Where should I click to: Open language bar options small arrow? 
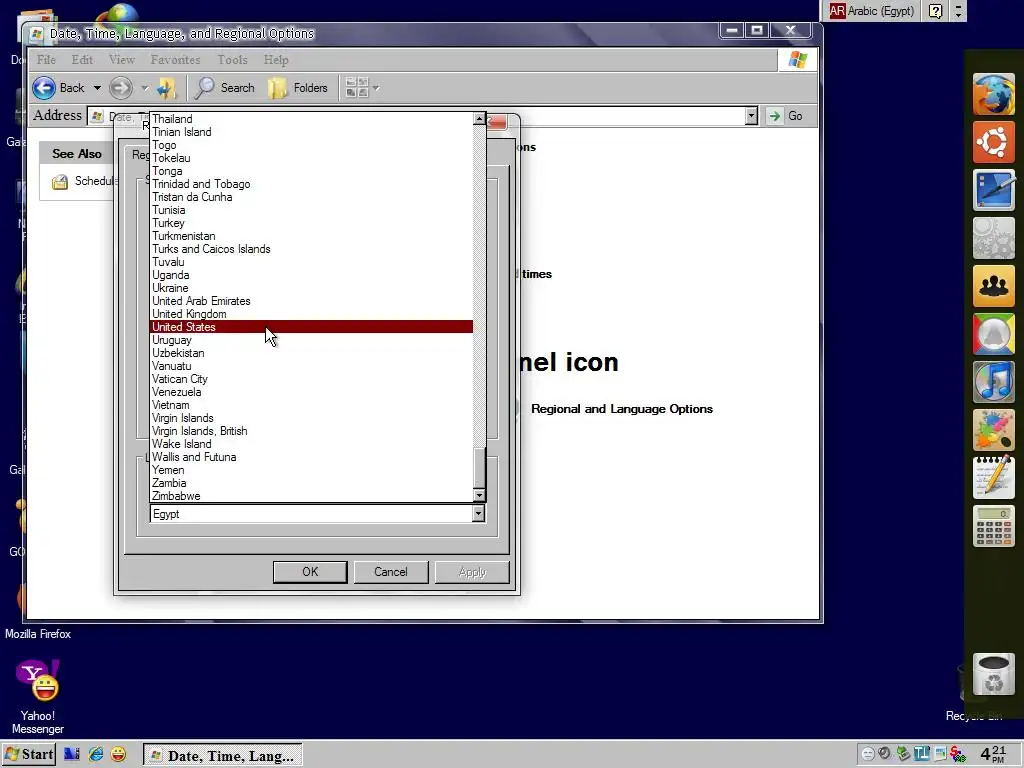[x=958, y=15]
